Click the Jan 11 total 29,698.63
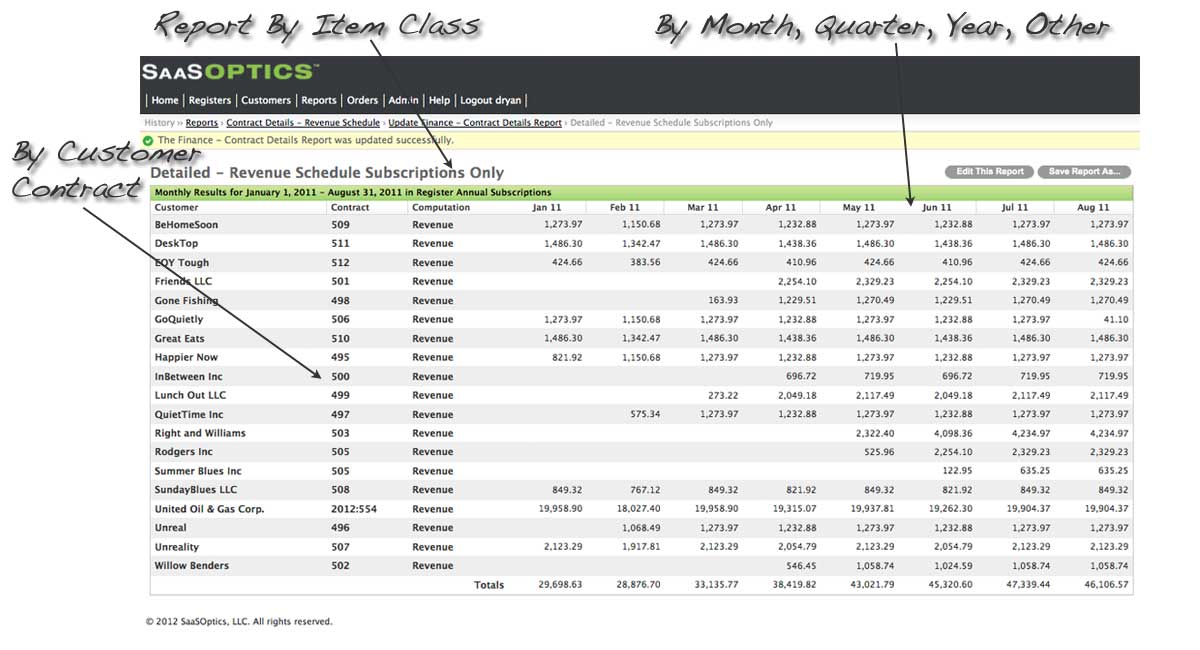This screenshot has height=650, width=1200. tap(560, 586)
